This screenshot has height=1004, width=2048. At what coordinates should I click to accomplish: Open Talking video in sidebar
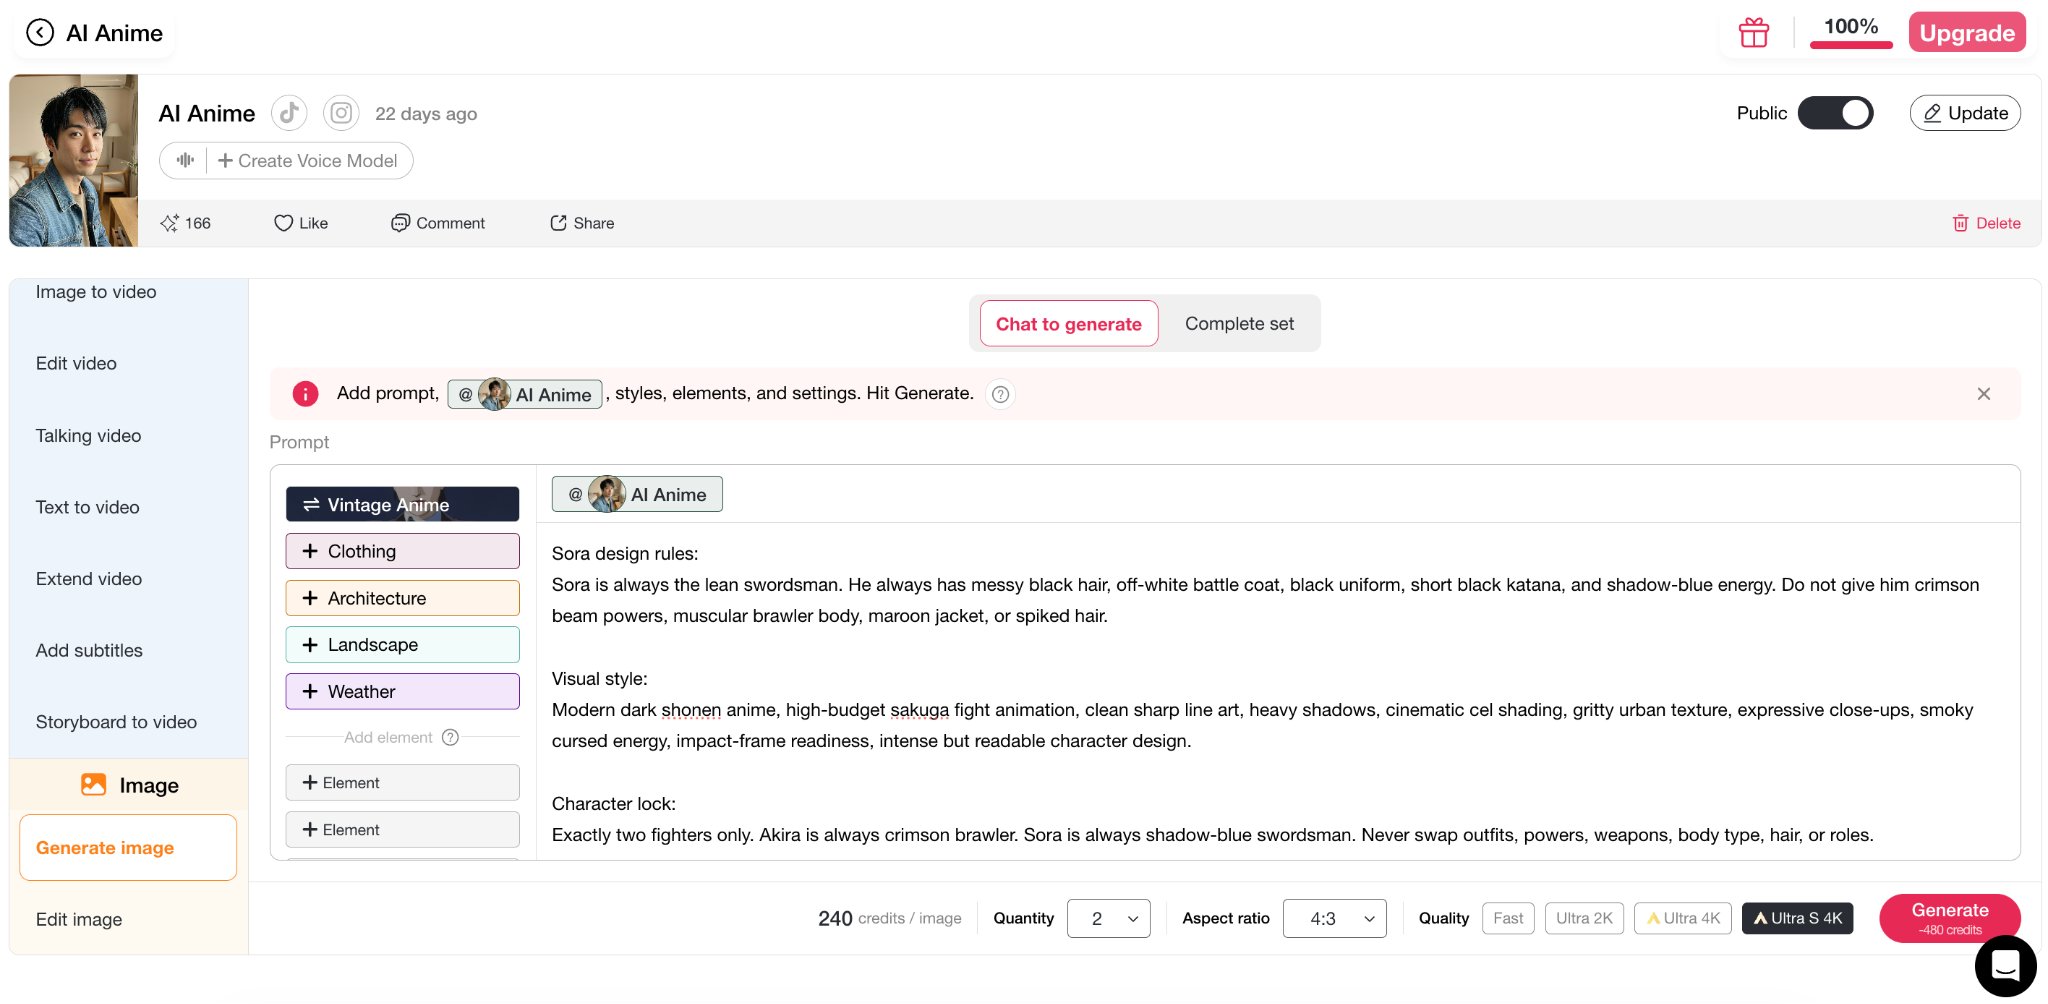pos(88,436)
